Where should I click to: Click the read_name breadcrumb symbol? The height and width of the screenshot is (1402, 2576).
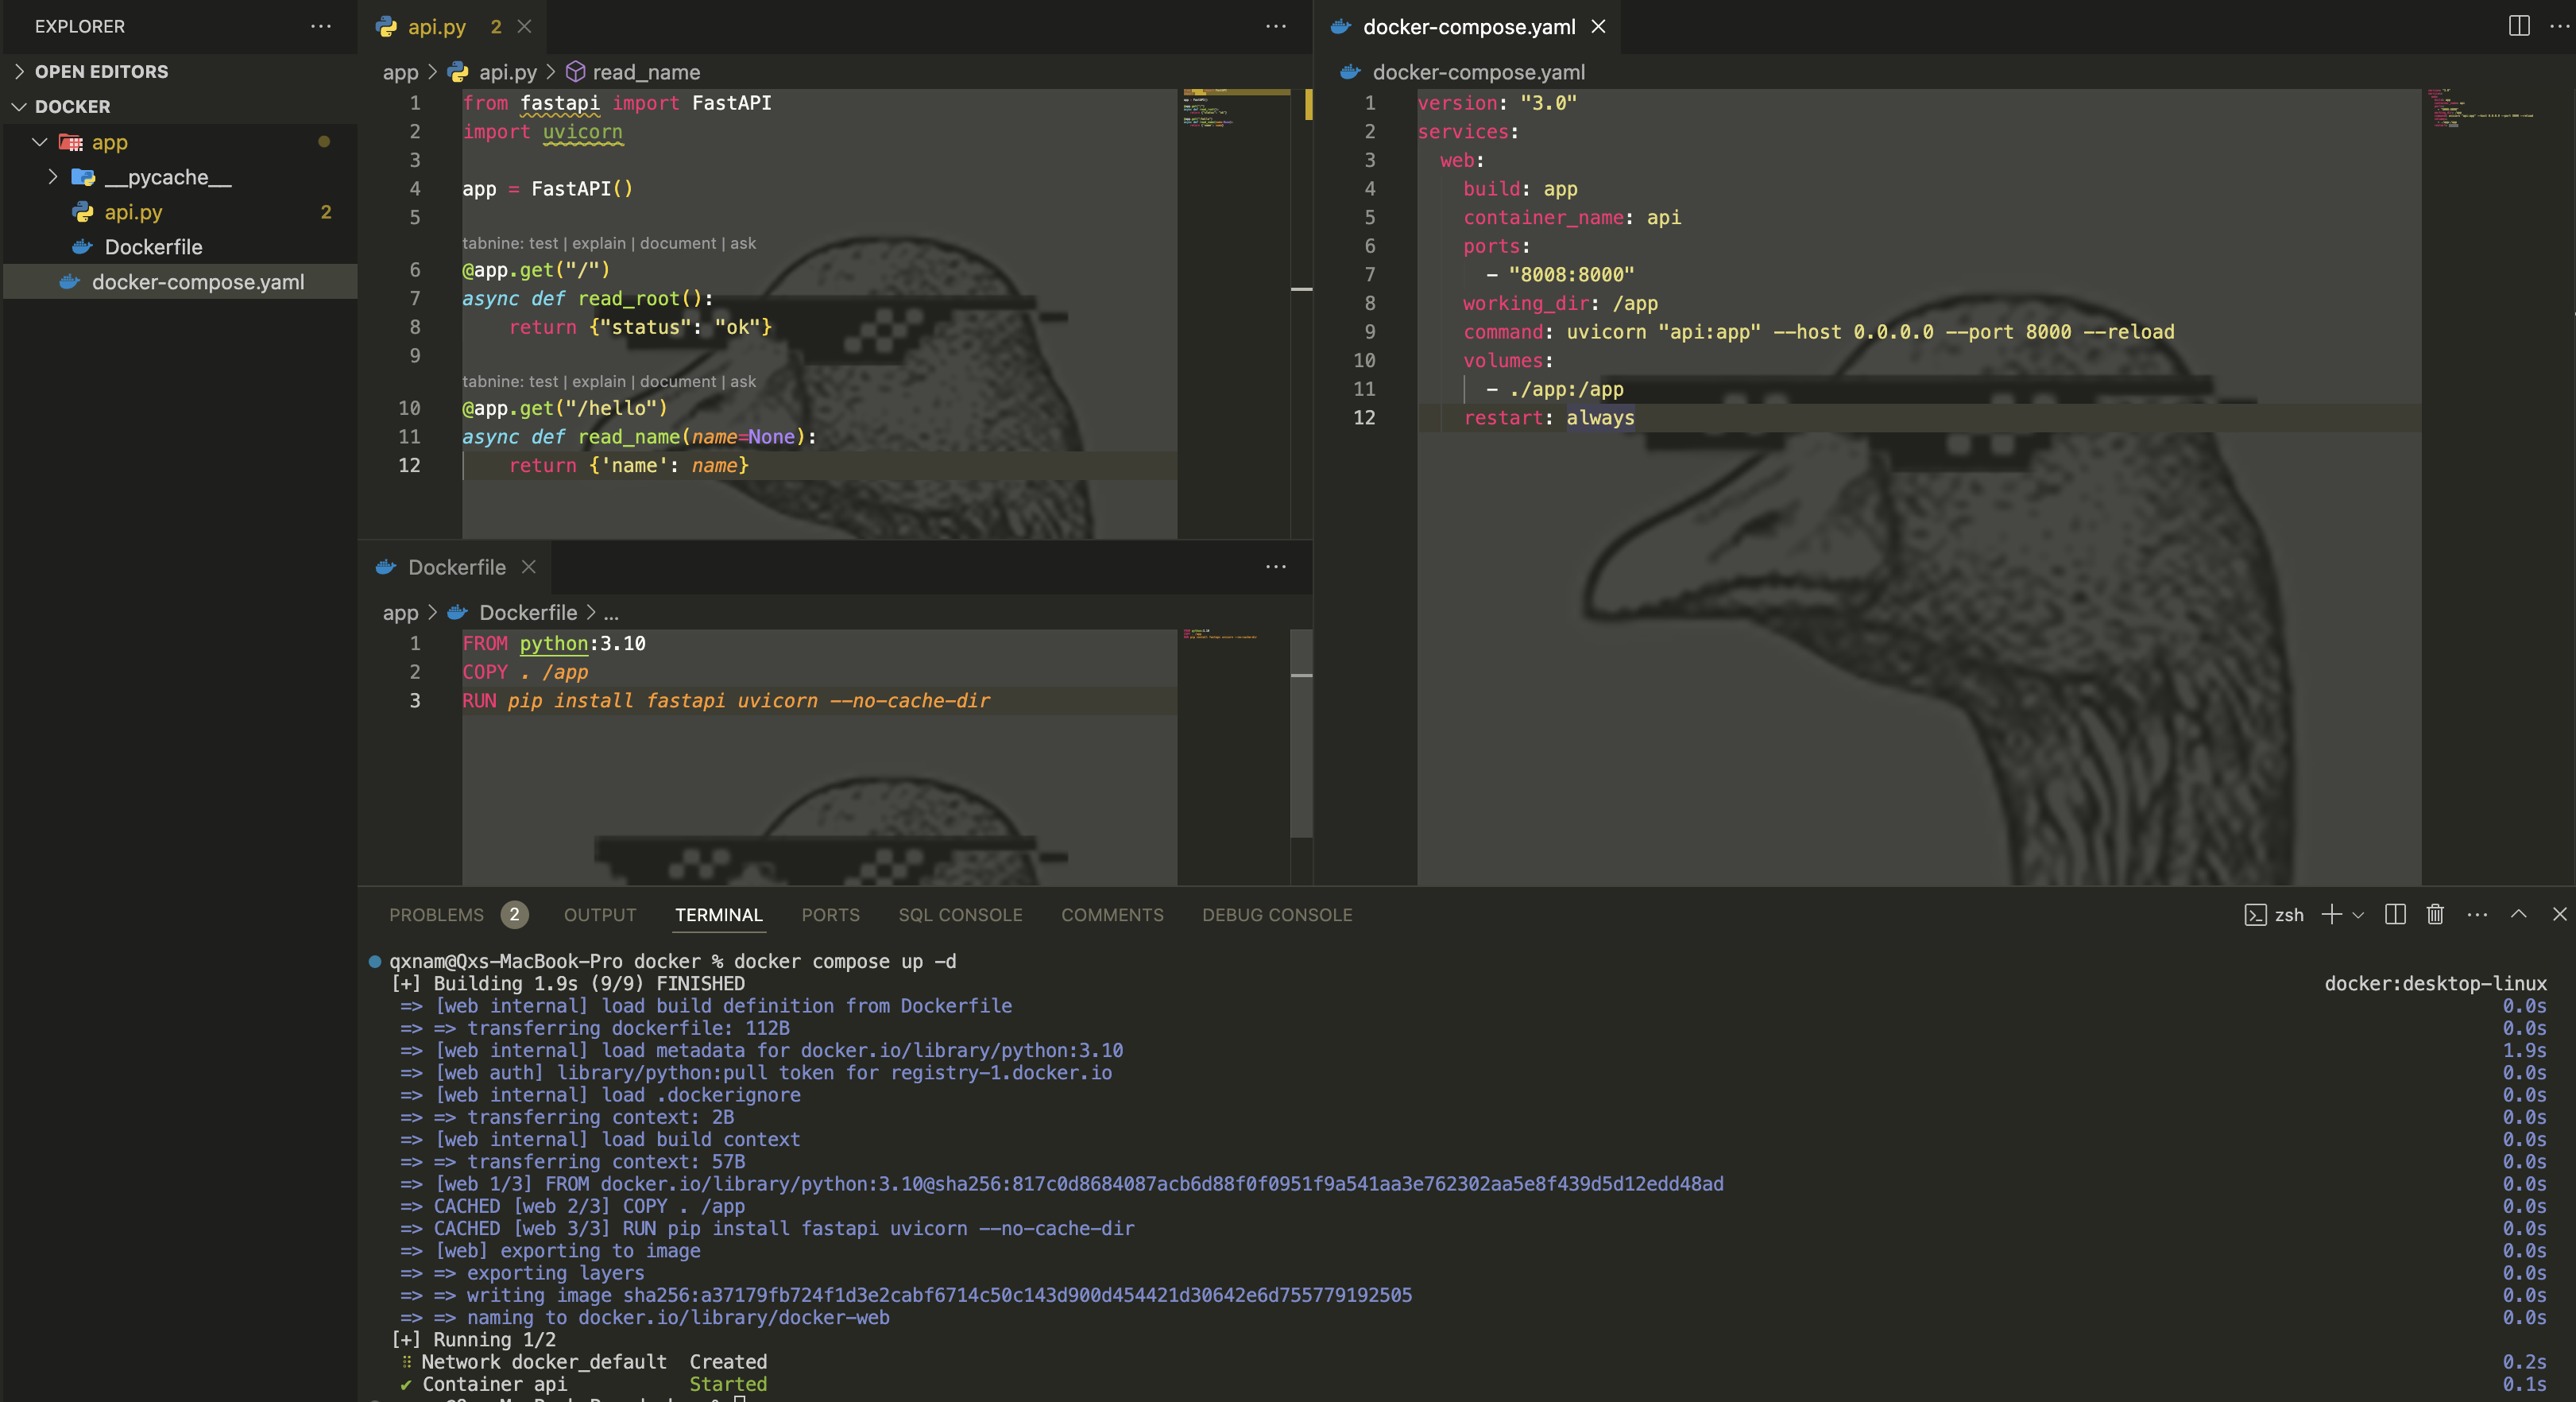645,72
